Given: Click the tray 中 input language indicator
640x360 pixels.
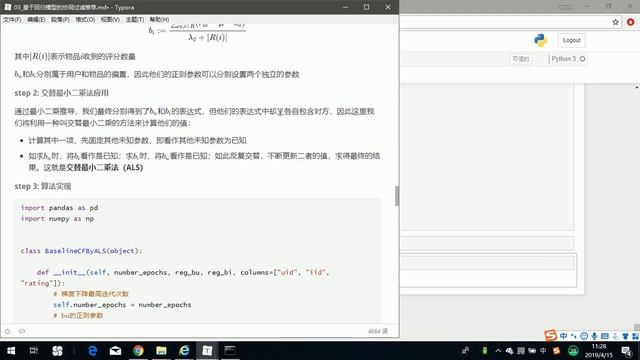Looking at the screenshot, I should pos(543,351).
